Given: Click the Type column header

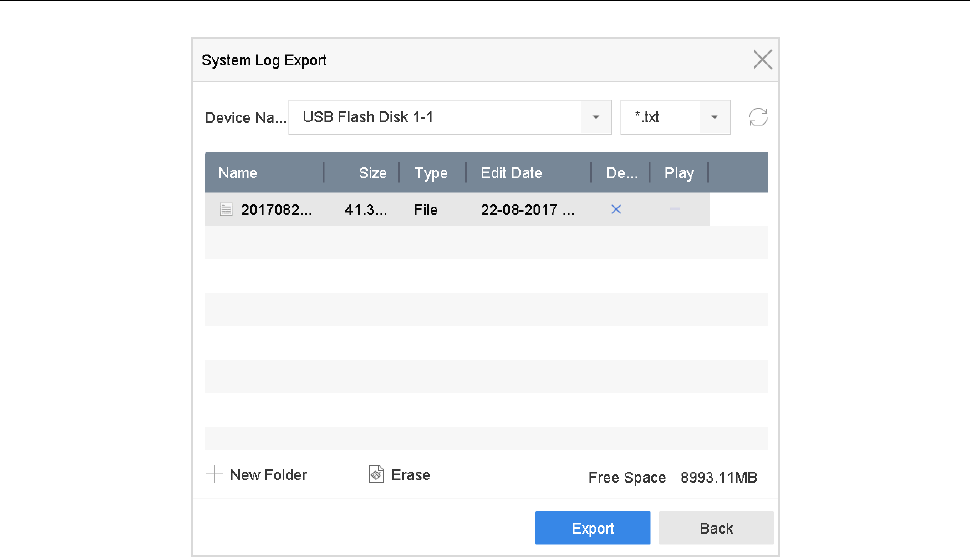Looking at the screenshot, I should [431, 173].
